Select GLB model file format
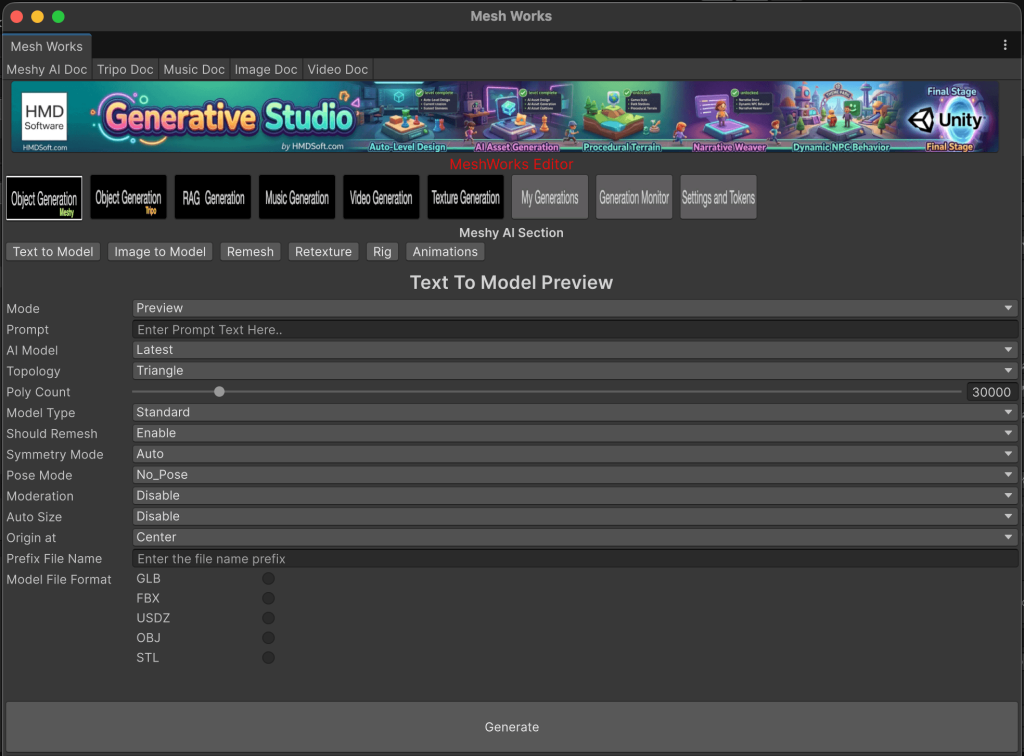 point(268,578)
